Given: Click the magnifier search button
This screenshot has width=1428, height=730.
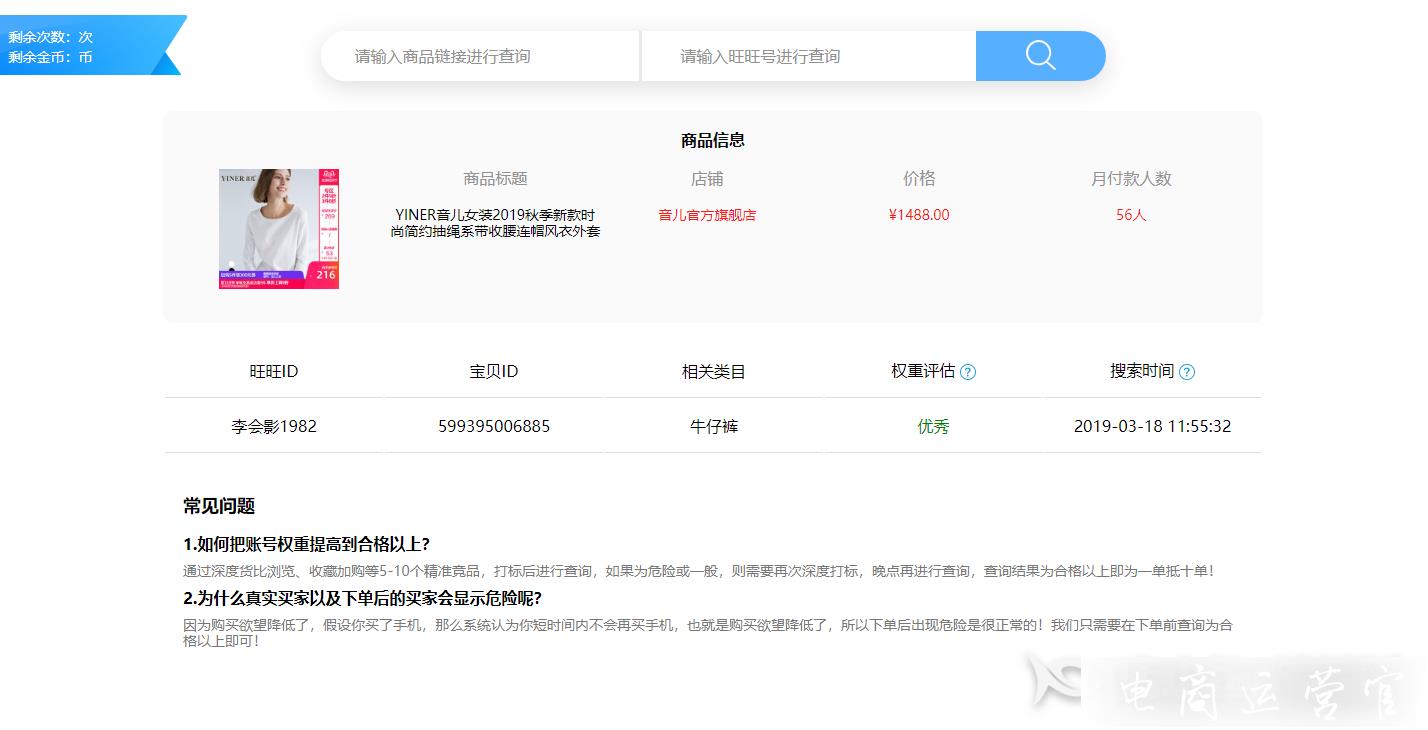Looking at the screenshot, I should pos(1040,56).
